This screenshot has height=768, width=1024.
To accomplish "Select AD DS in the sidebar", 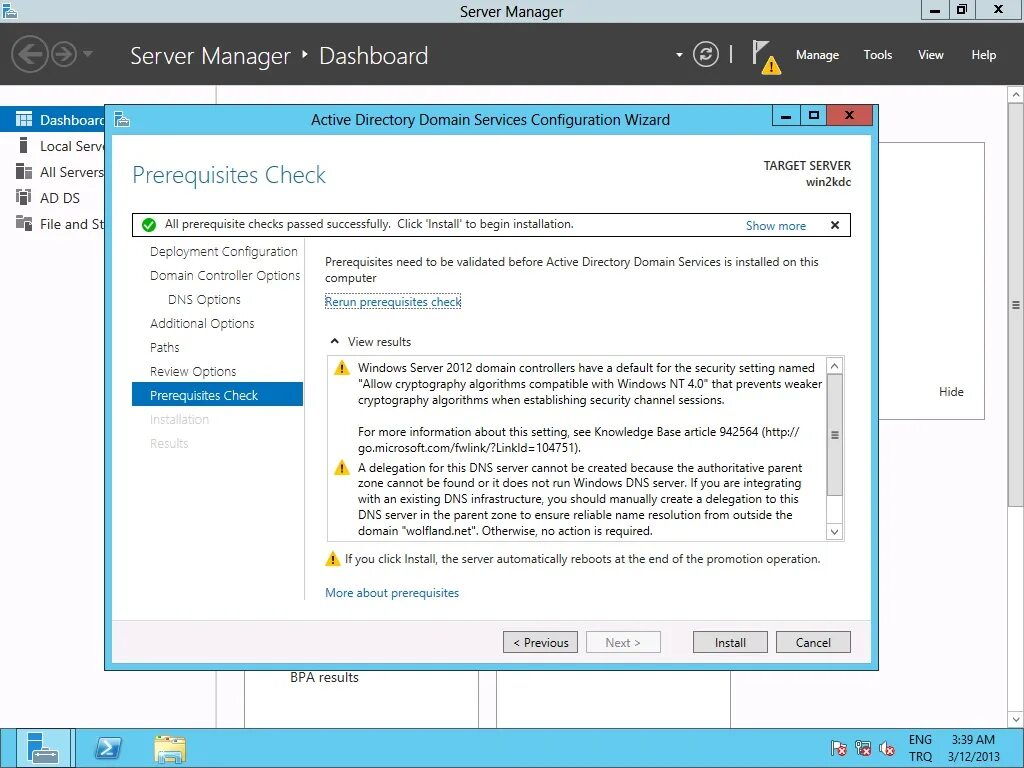I will [52, 198].
